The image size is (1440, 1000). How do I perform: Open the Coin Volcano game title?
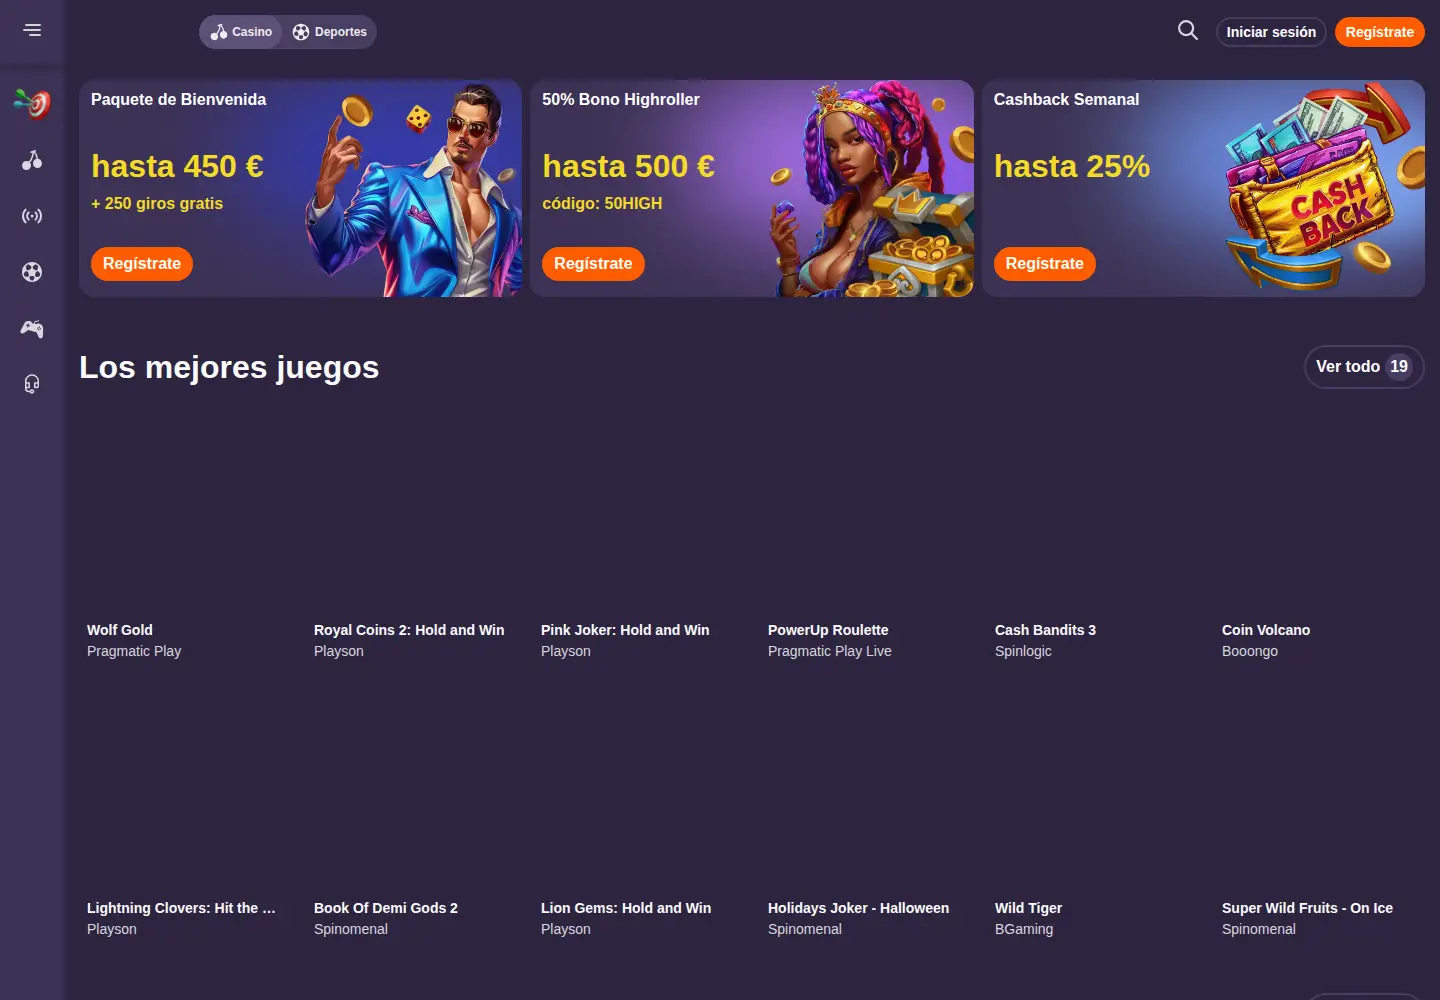[1266, 630]
